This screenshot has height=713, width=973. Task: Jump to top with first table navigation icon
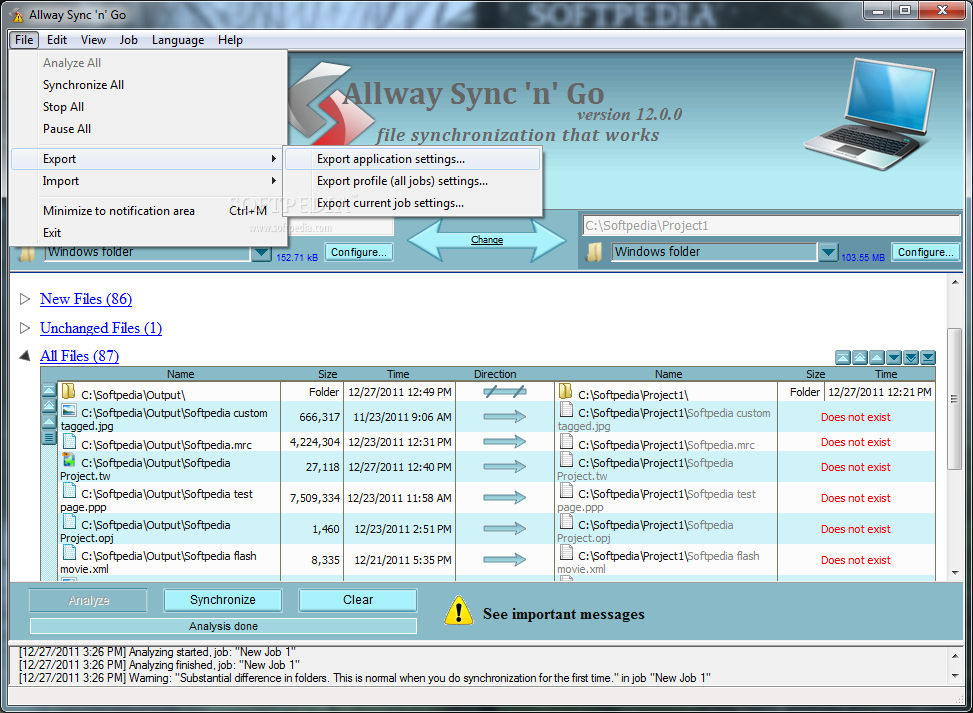pyautogui.click(x=843, y=357)
